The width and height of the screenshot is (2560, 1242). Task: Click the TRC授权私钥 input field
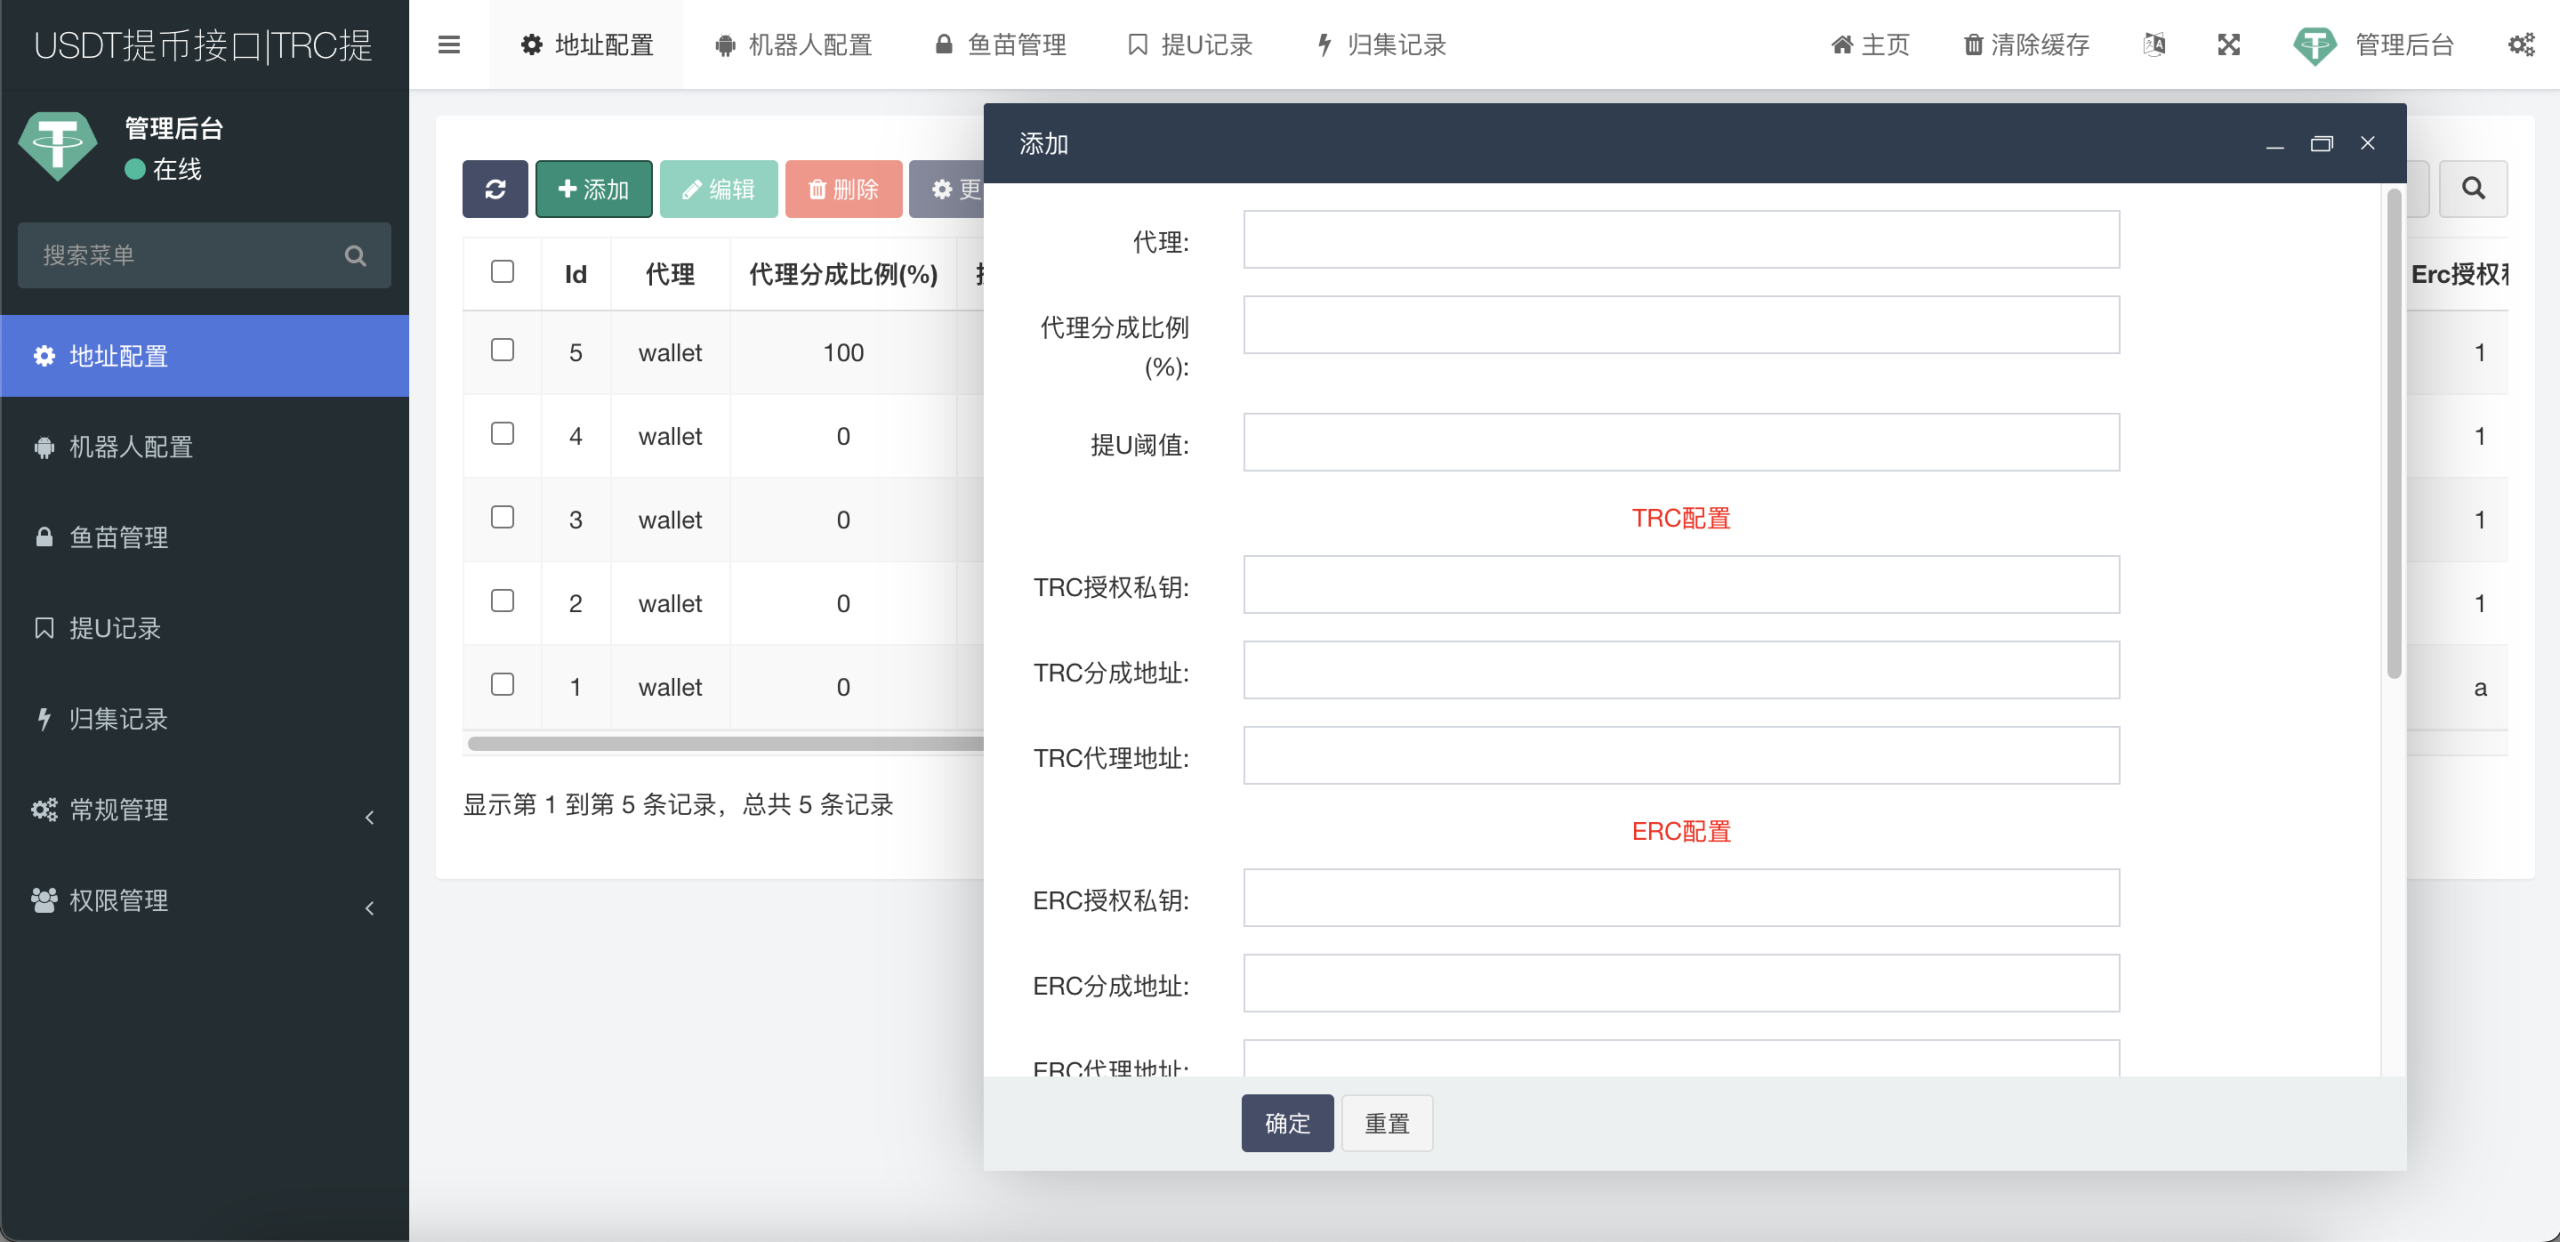[x=1680, y=585]
